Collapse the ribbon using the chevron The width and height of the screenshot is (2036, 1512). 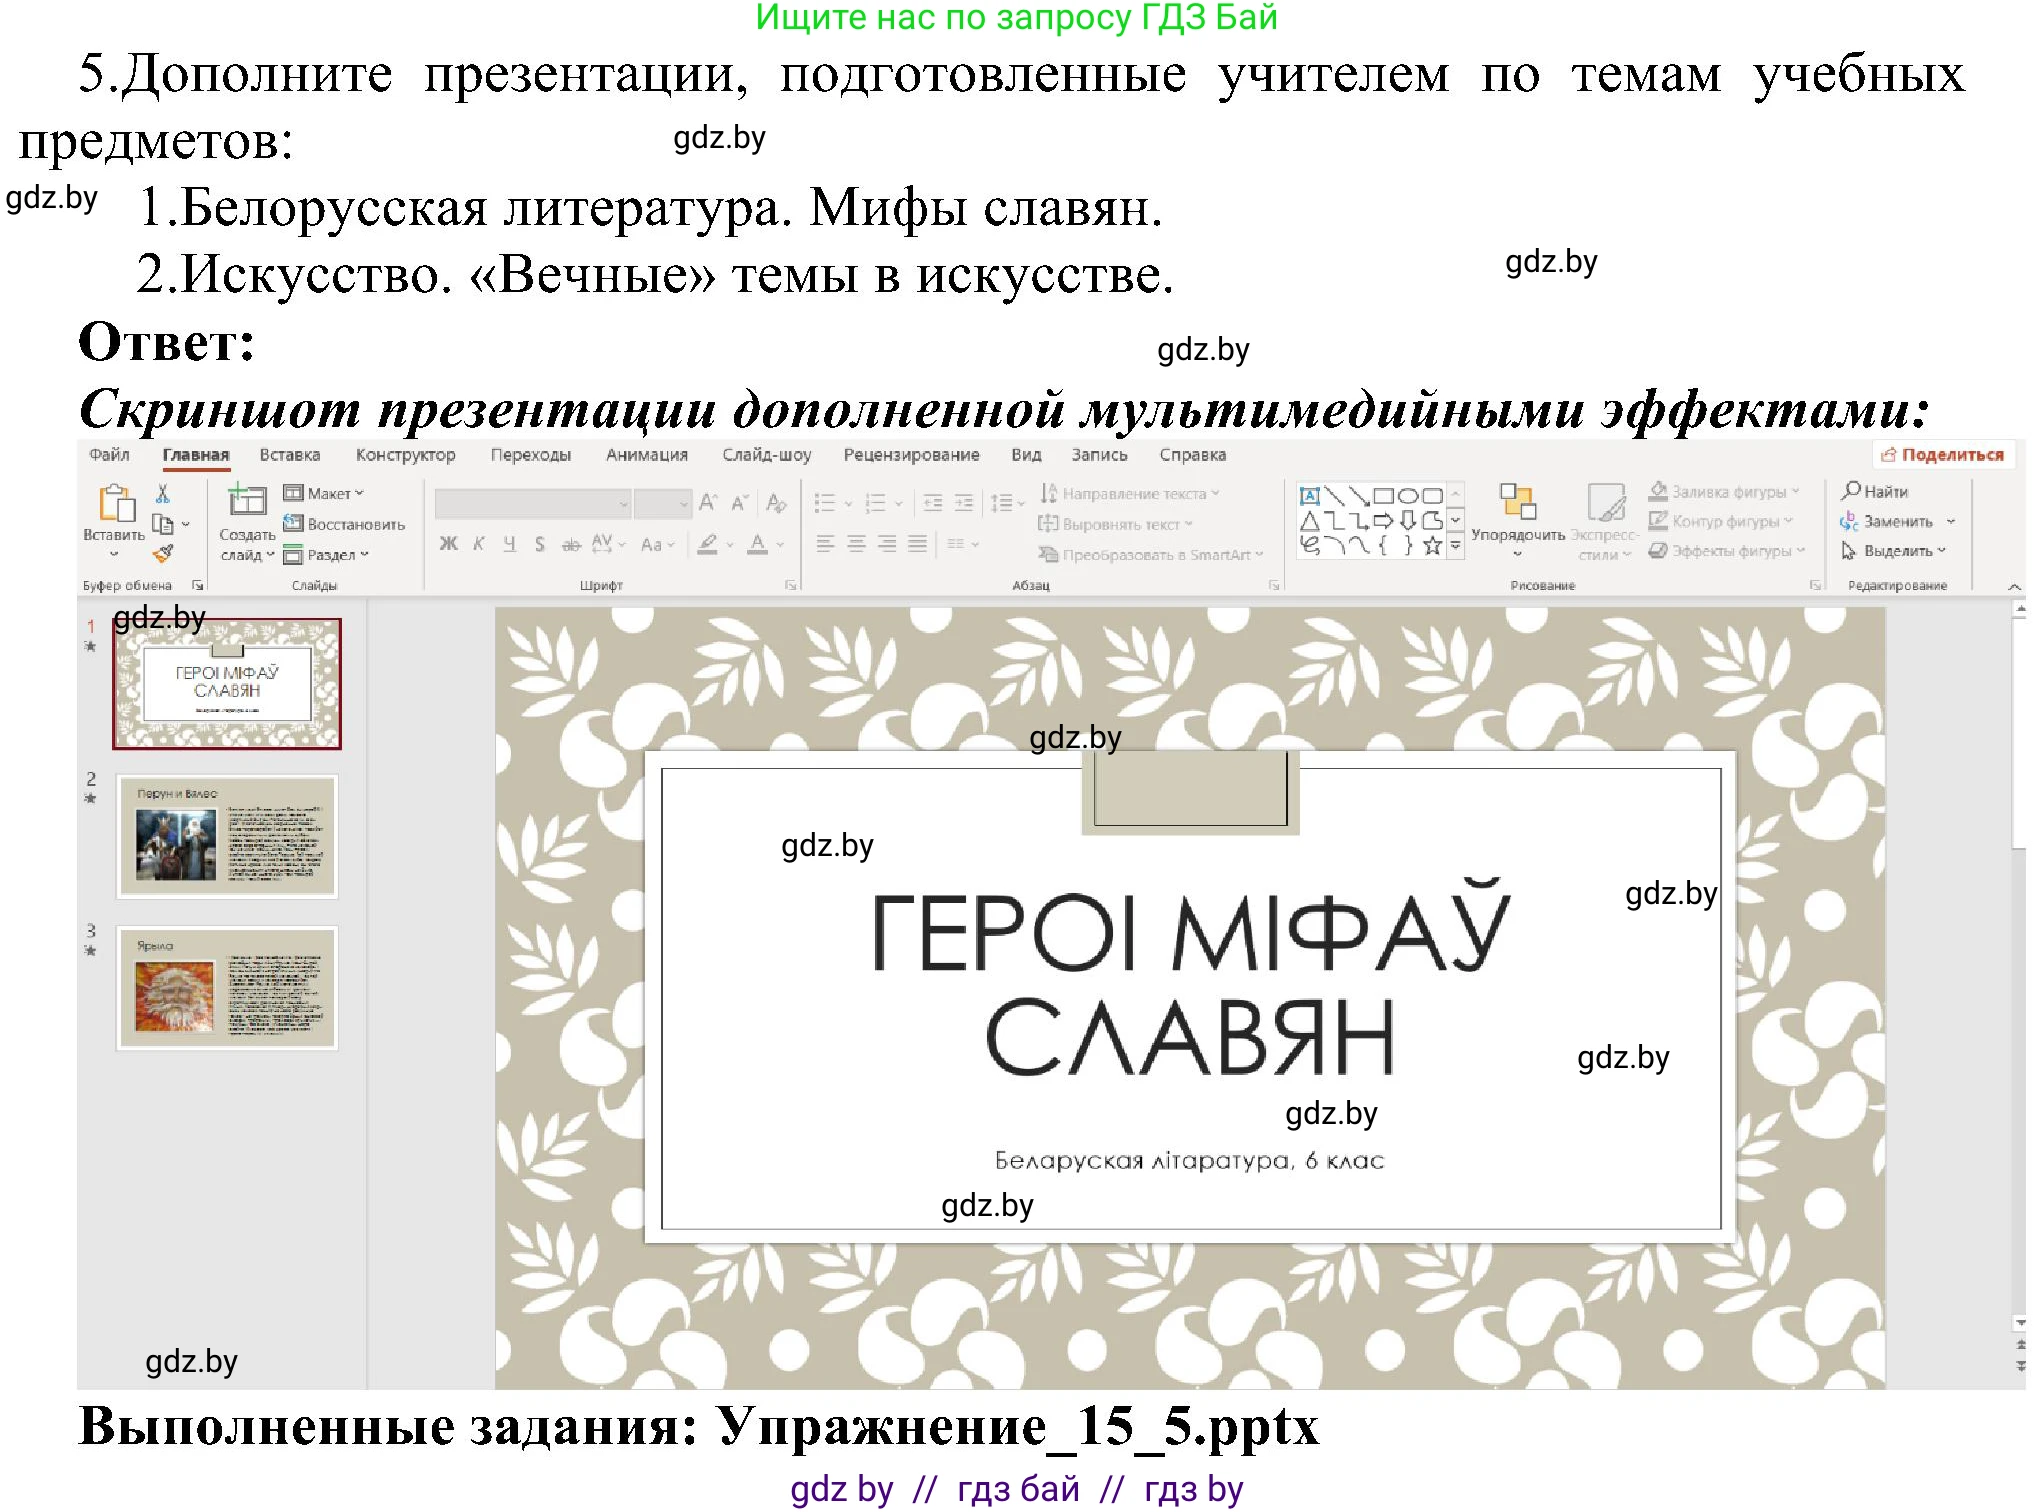[x=2013, y=586]
